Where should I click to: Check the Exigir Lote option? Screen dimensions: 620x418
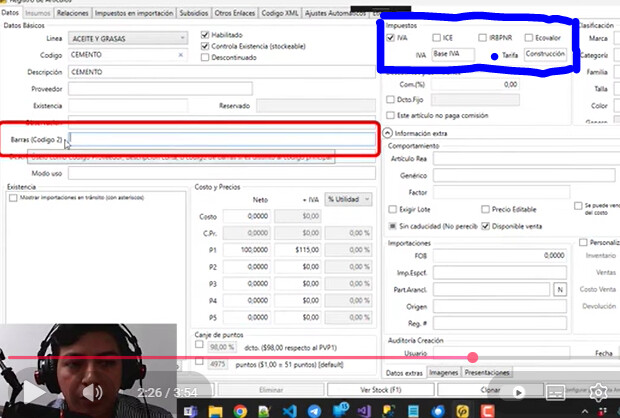pyautogui.click(x=391, y=209)
